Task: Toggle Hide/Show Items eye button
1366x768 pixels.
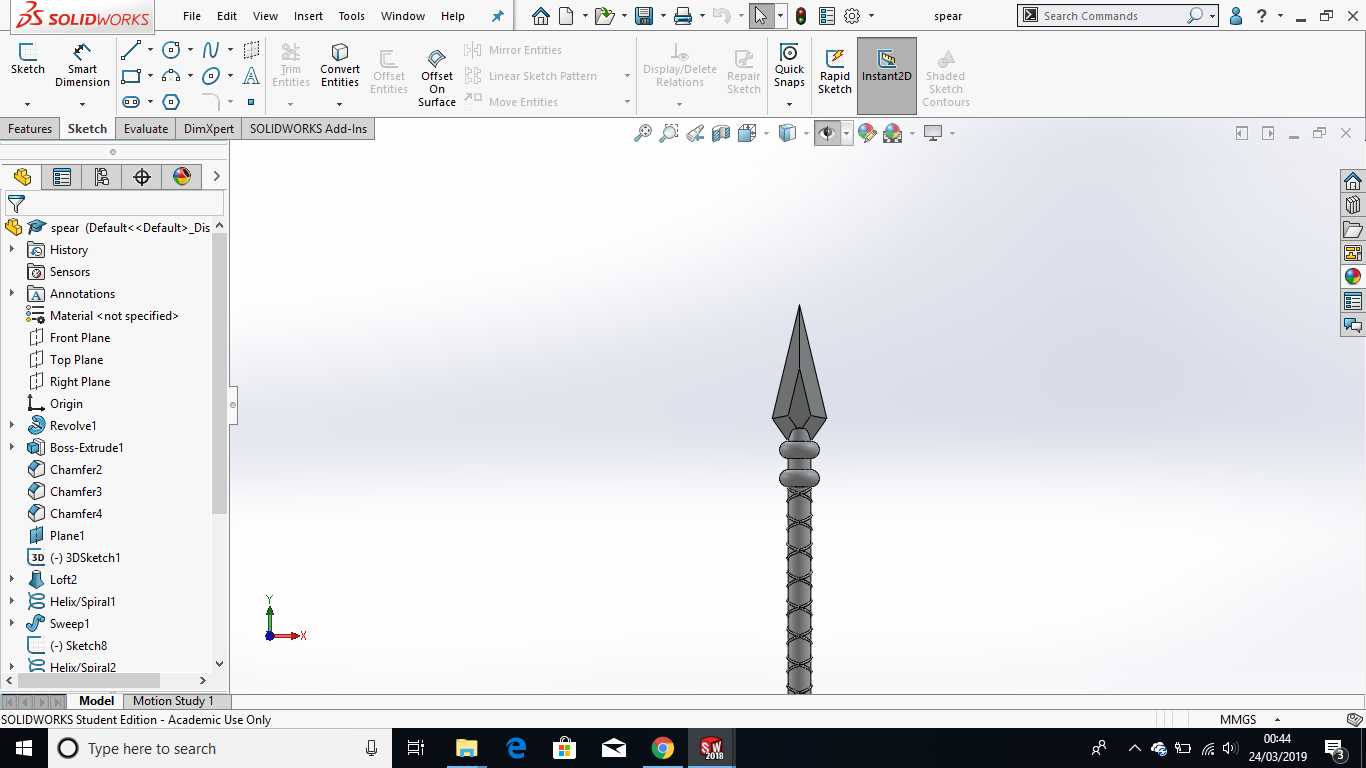Action: [827, 133]
